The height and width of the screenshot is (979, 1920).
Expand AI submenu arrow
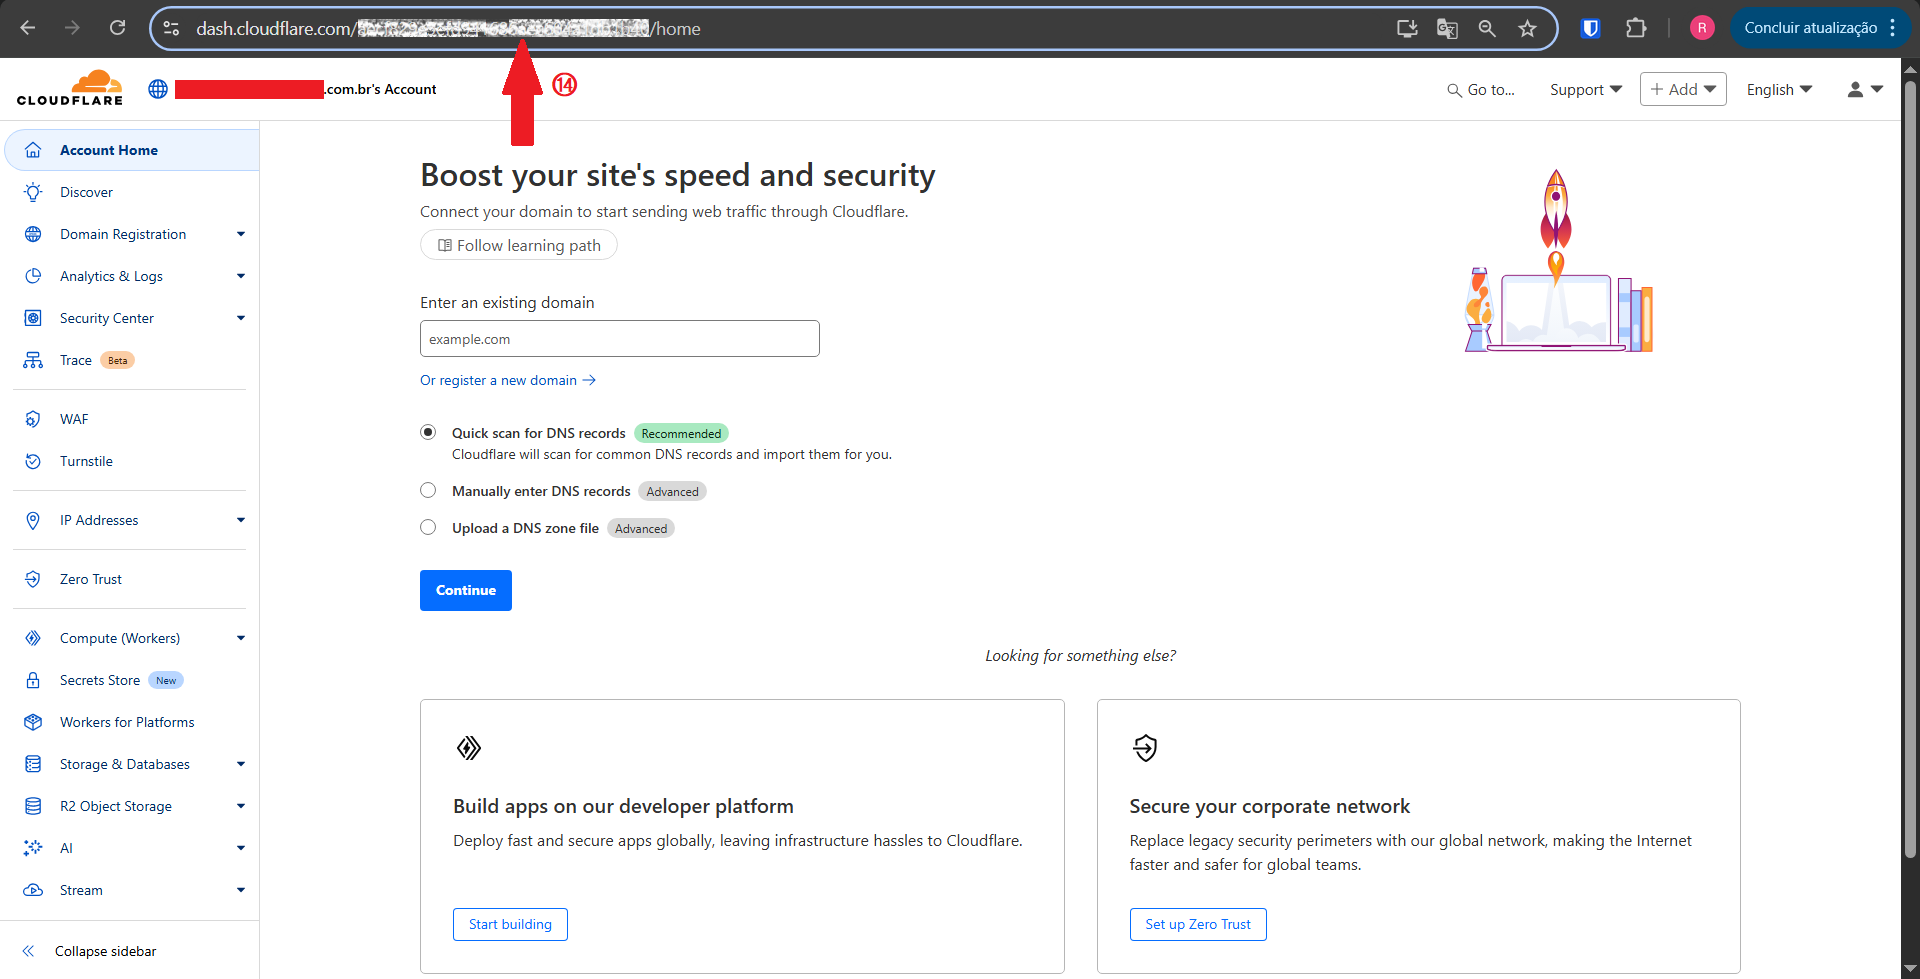tap(241, 848)
